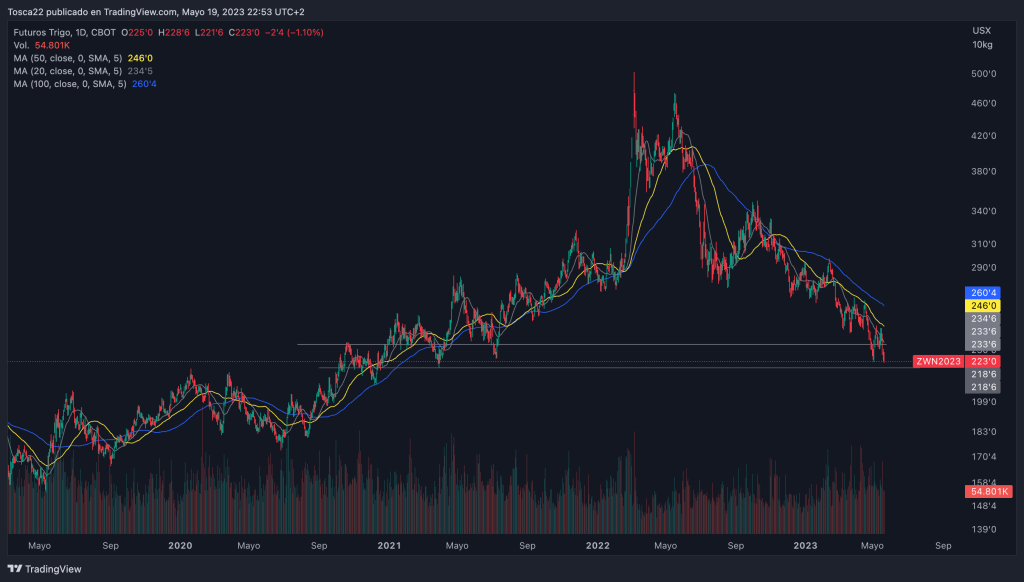The image size is (1024, 582).
Task: Select the red ZWN2023 symbol tag
Action: click(938, 361)
